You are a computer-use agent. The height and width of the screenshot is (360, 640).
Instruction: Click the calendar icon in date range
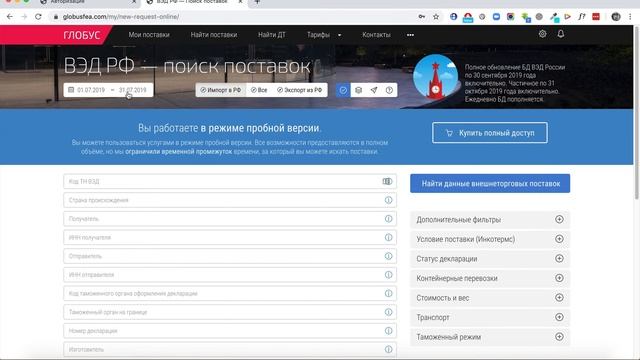71,90
